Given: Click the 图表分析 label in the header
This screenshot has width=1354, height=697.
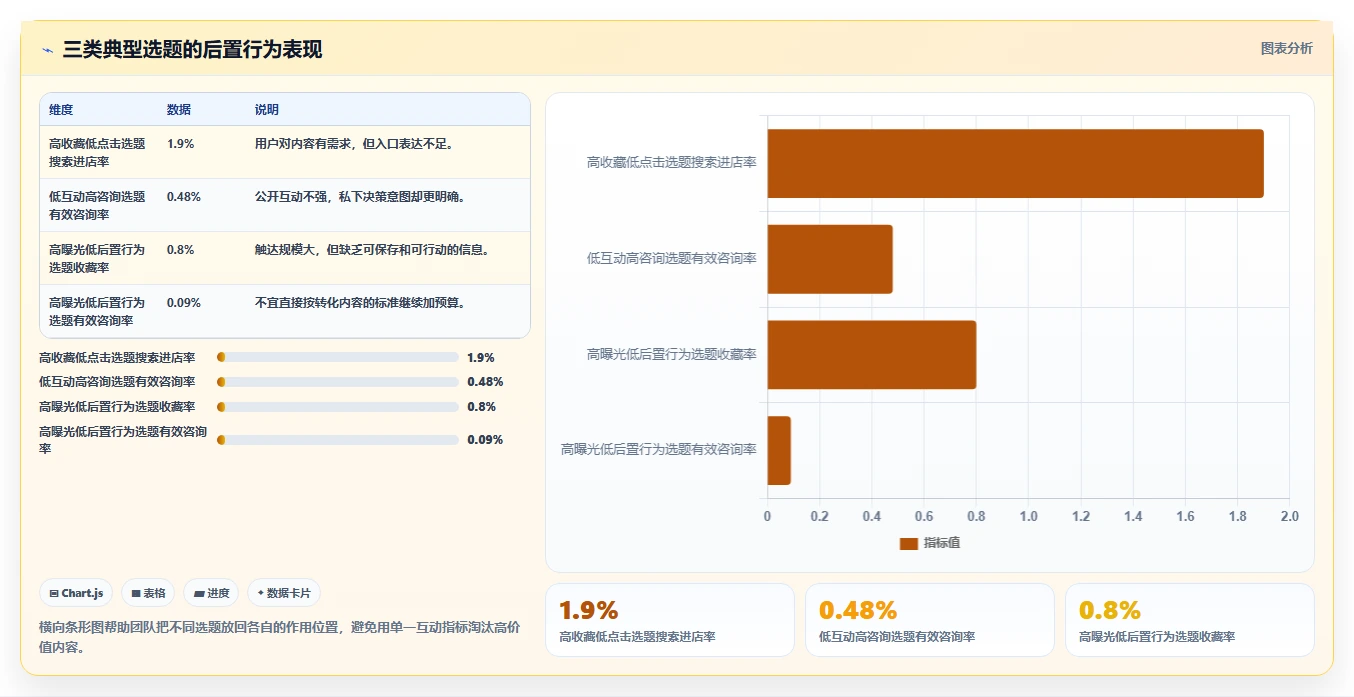Looking at the screenshot, I should tap(1286, 48).
